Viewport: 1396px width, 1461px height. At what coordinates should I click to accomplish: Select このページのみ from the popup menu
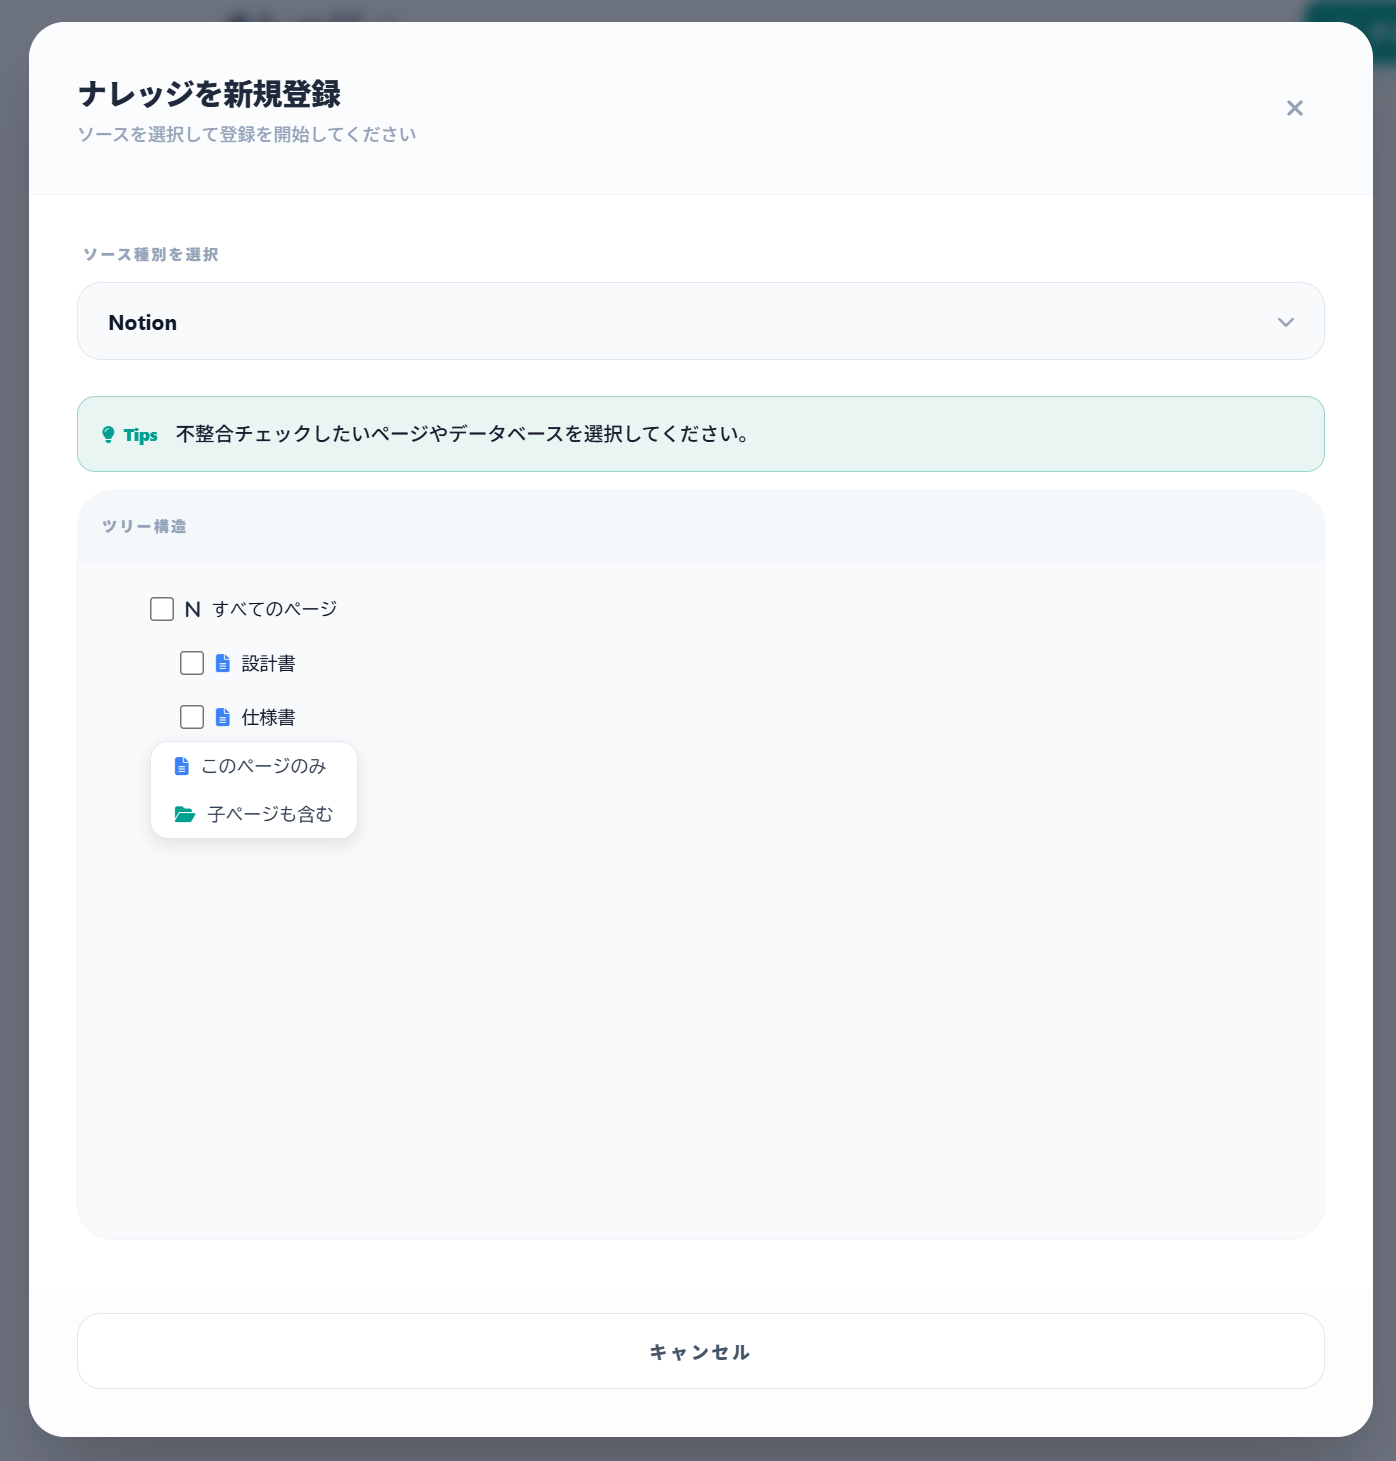click(263, 766)
